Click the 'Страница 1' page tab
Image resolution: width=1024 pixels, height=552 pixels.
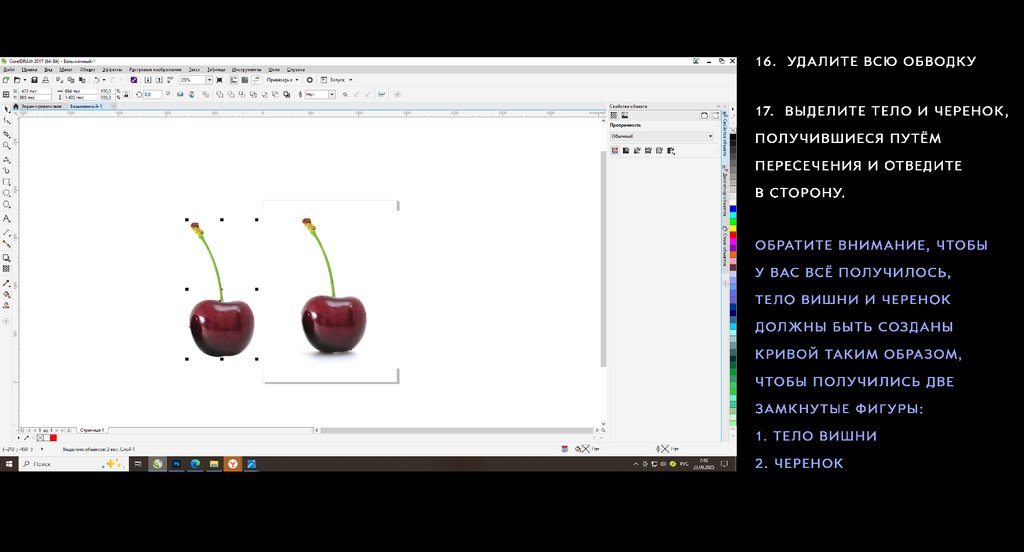(92, 429)
